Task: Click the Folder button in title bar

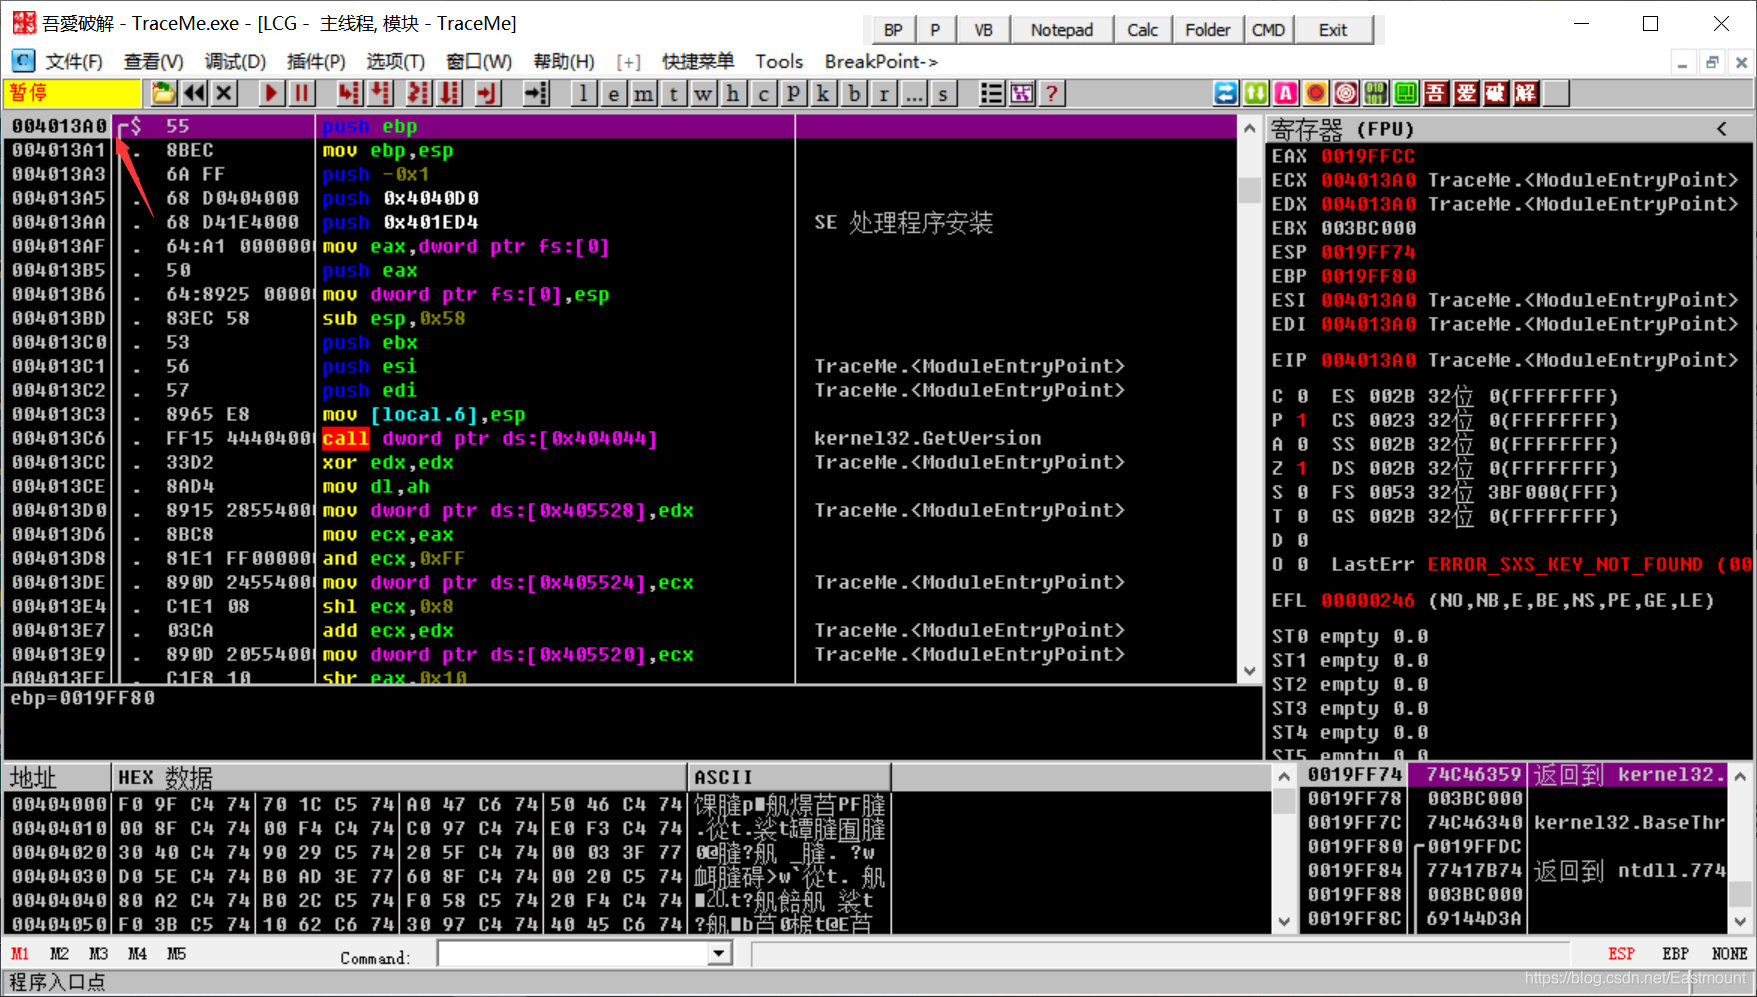Action: [x=1208, y=30]
